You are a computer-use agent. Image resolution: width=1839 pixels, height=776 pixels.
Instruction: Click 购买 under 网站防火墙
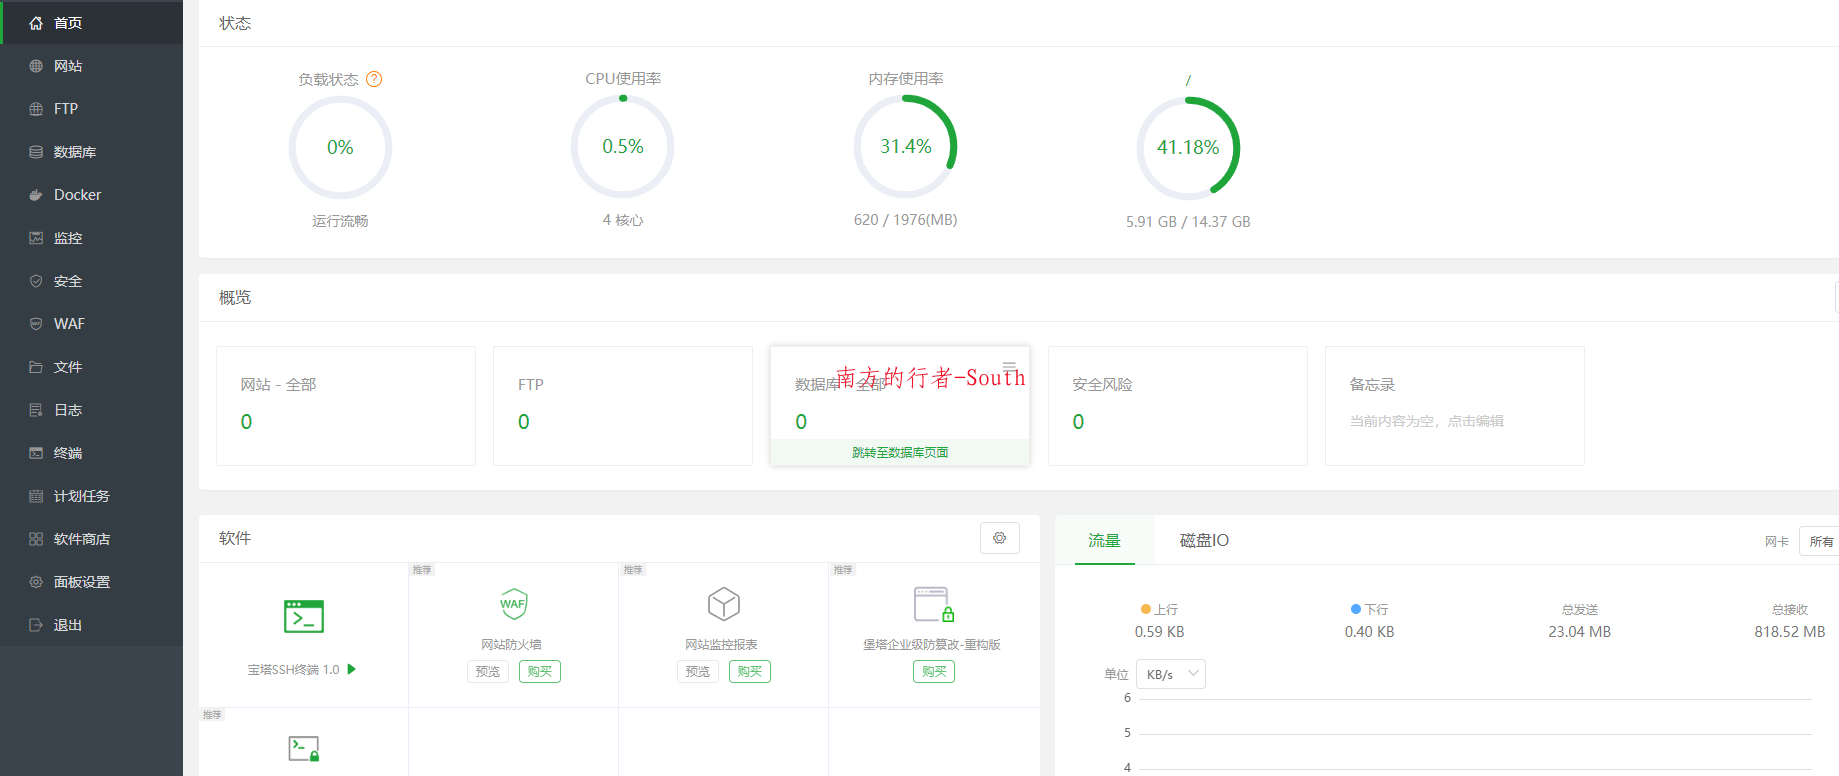(x=540, y=671)
